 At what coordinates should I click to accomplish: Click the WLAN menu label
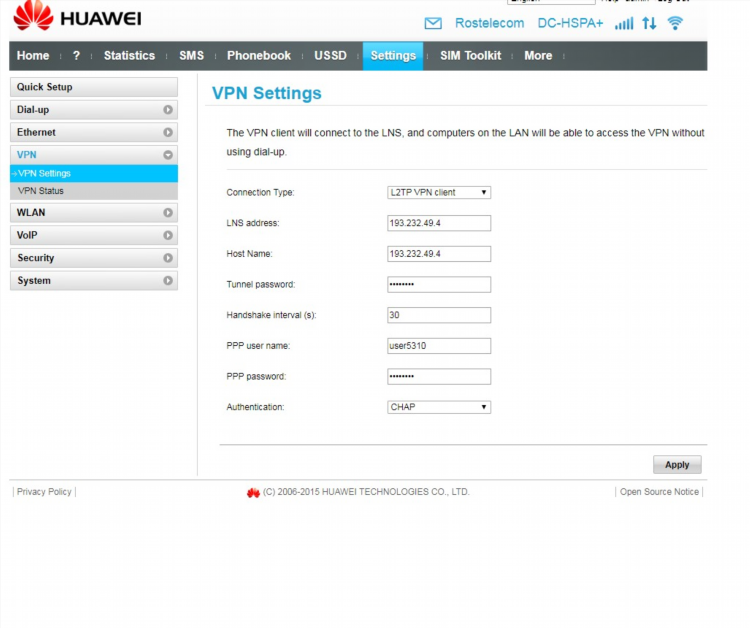click(x=31, y=212)
